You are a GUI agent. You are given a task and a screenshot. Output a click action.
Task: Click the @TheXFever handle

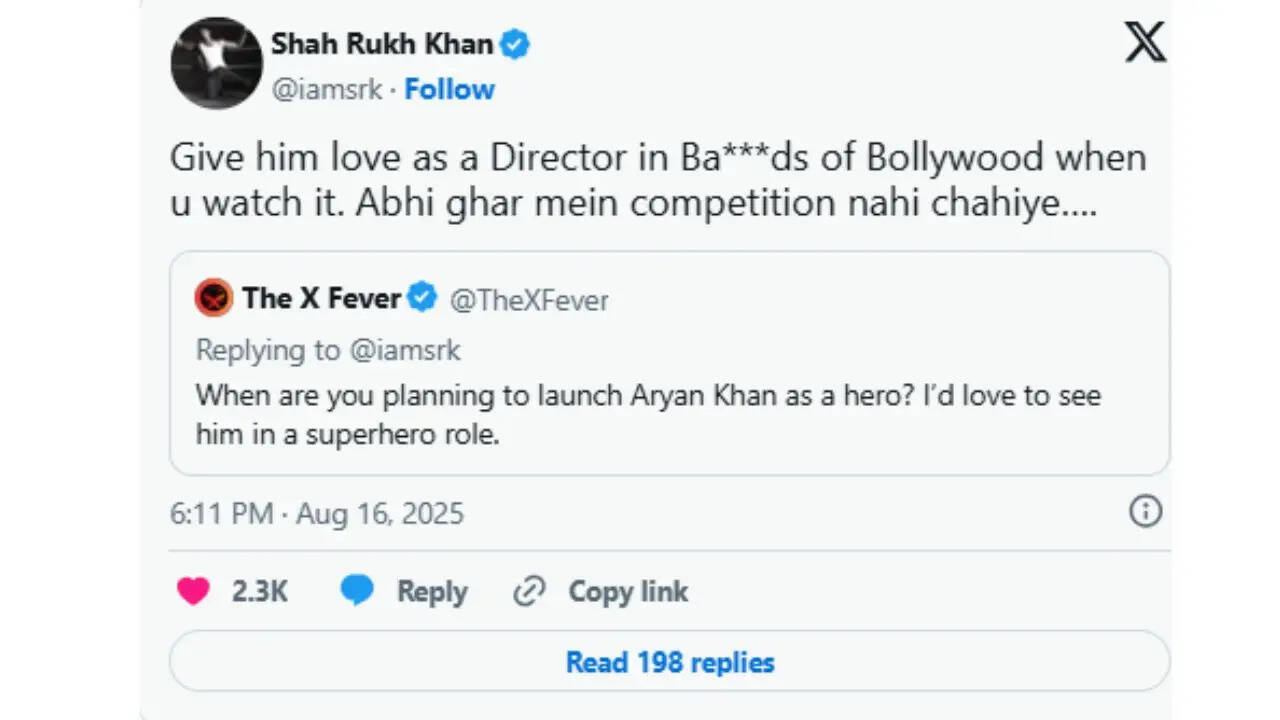pyautogui.click(x=529, y=300)
